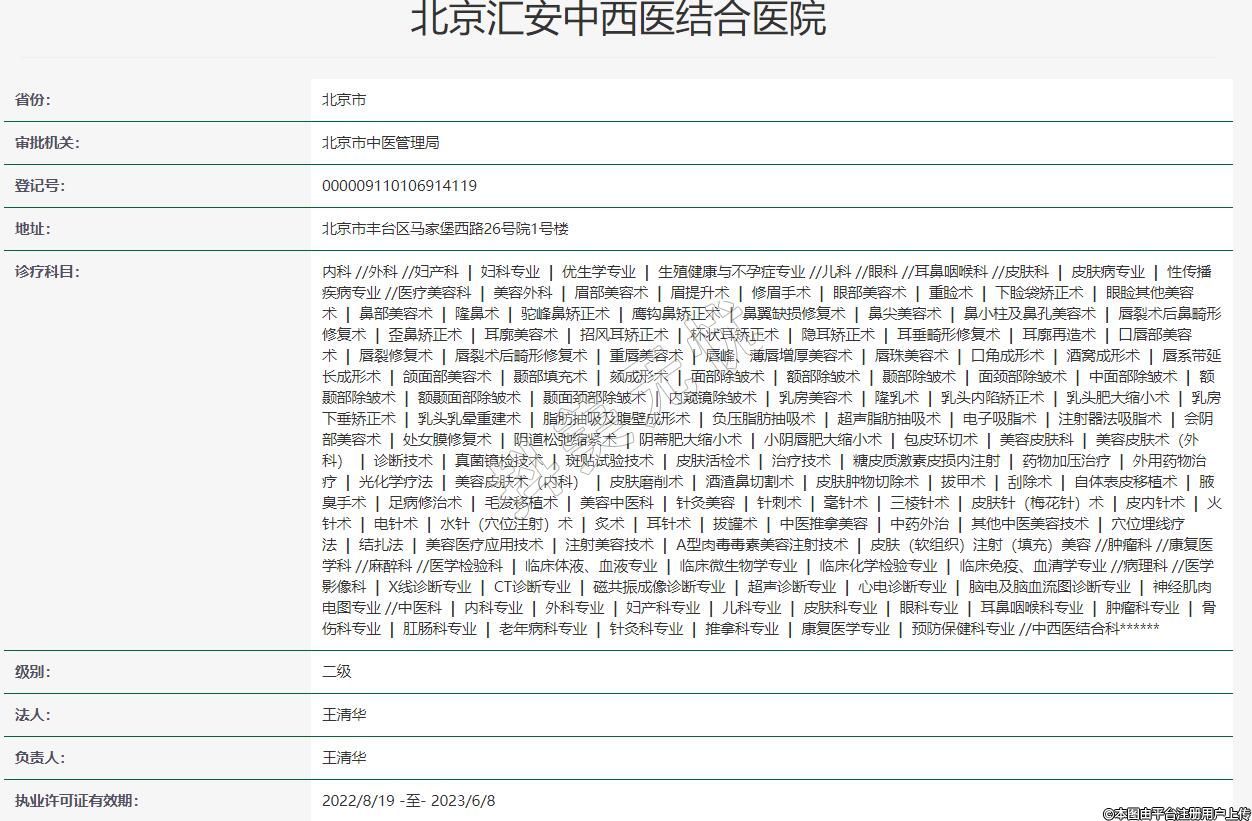Click the 省份 row label
The image size is (1252, 821).
click(33, 100)
